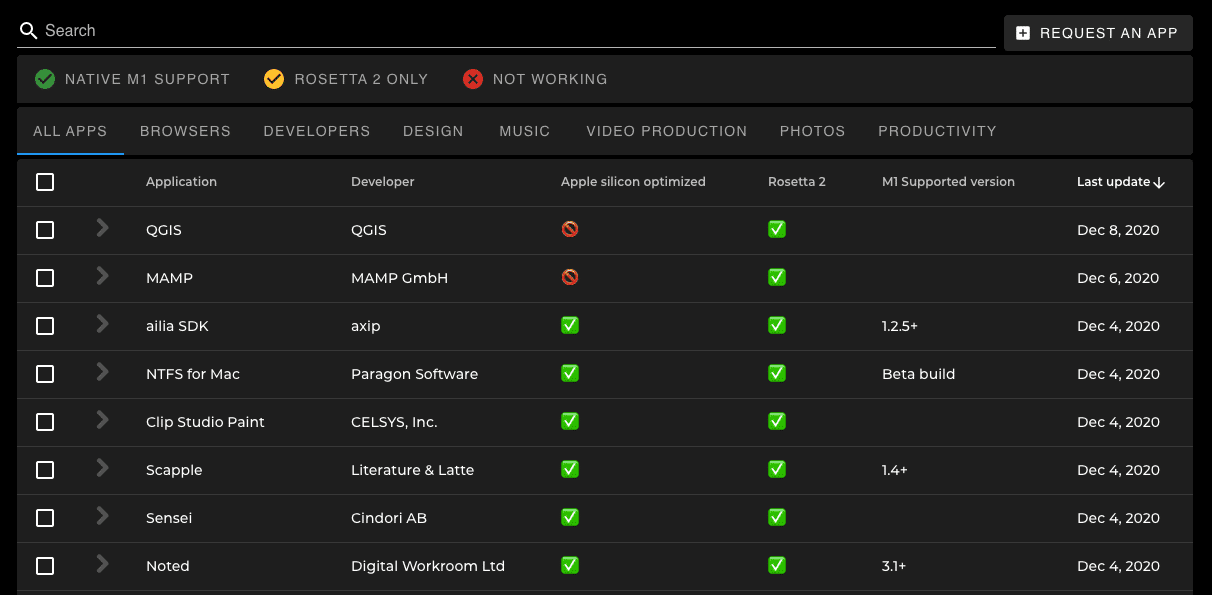Click NTFS for Mac Rosetta 2 check icon
Image resolution: width=1212 pixels, height=595 pixels.
(777, 373)
